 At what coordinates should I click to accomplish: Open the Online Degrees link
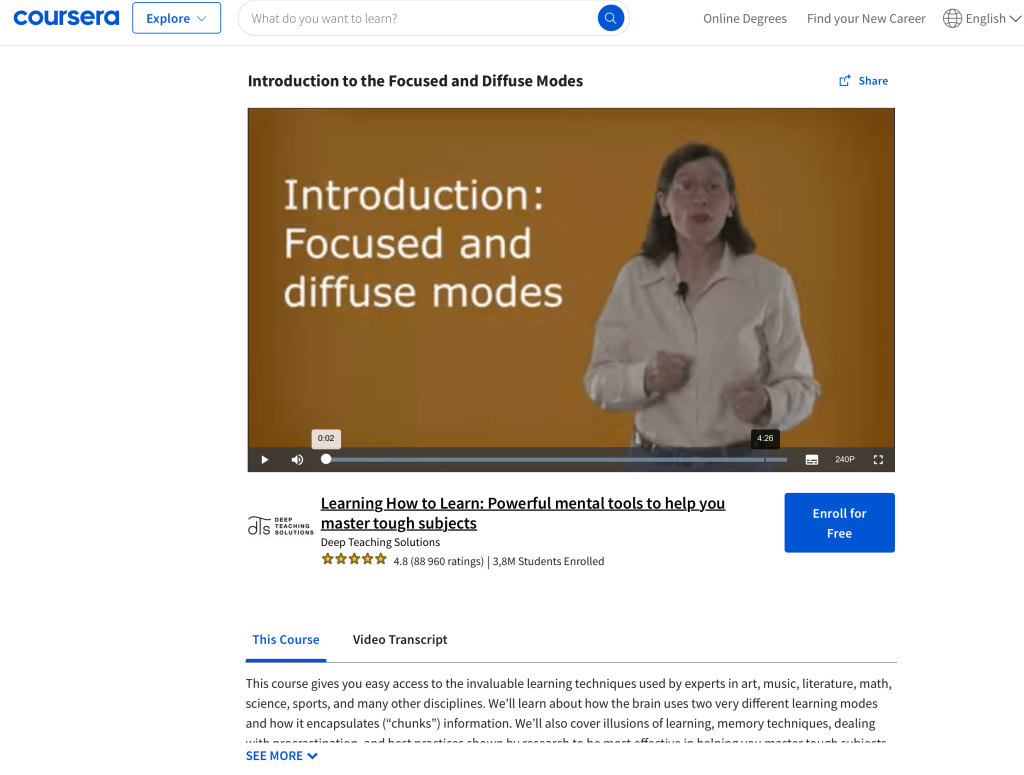click(744, 19)
